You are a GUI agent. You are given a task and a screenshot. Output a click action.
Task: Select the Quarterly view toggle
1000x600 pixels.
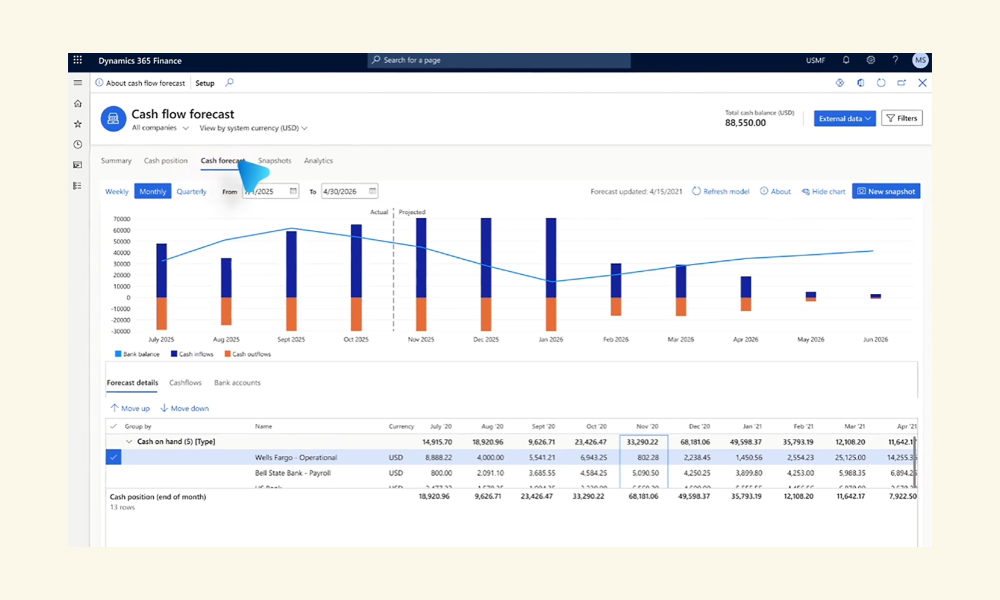click(x=191, y=191)
